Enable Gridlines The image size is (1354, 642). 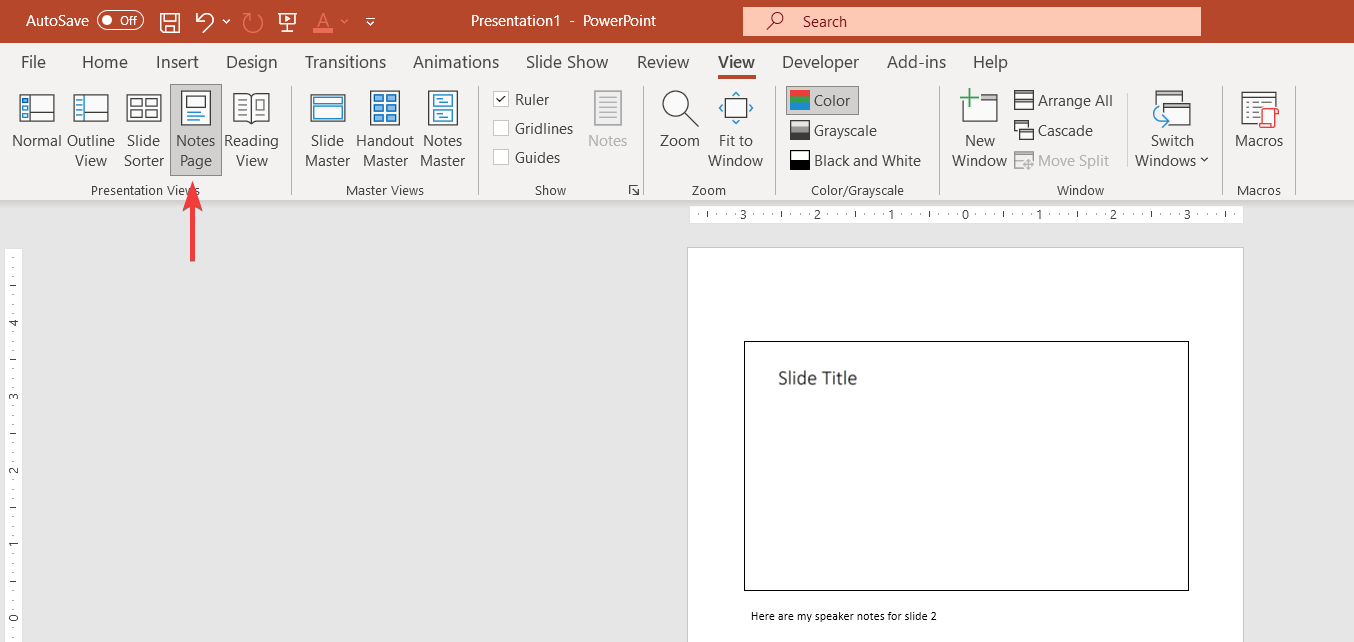(x=501, y=128)
